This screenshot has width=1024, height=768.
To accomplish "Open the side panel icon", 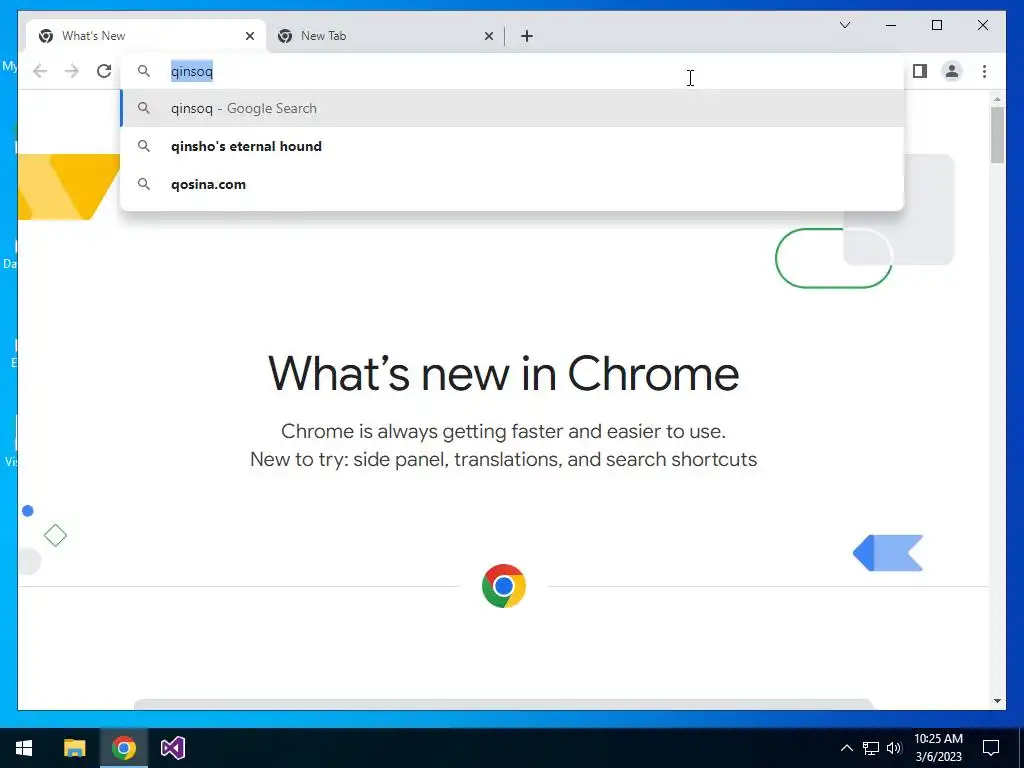I will (920, 71).
